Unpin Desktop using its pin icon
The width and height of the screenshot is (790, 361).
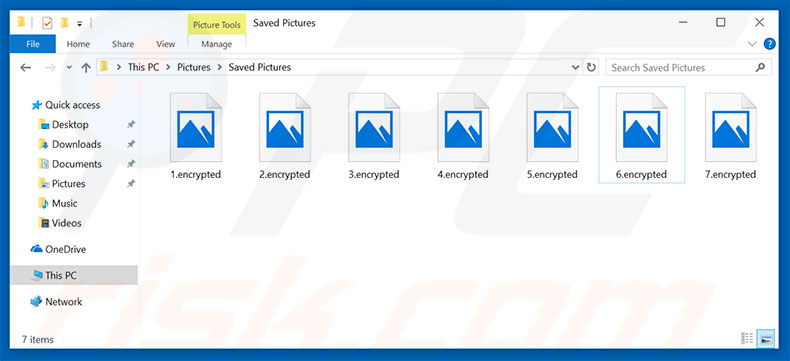(130, 125)
